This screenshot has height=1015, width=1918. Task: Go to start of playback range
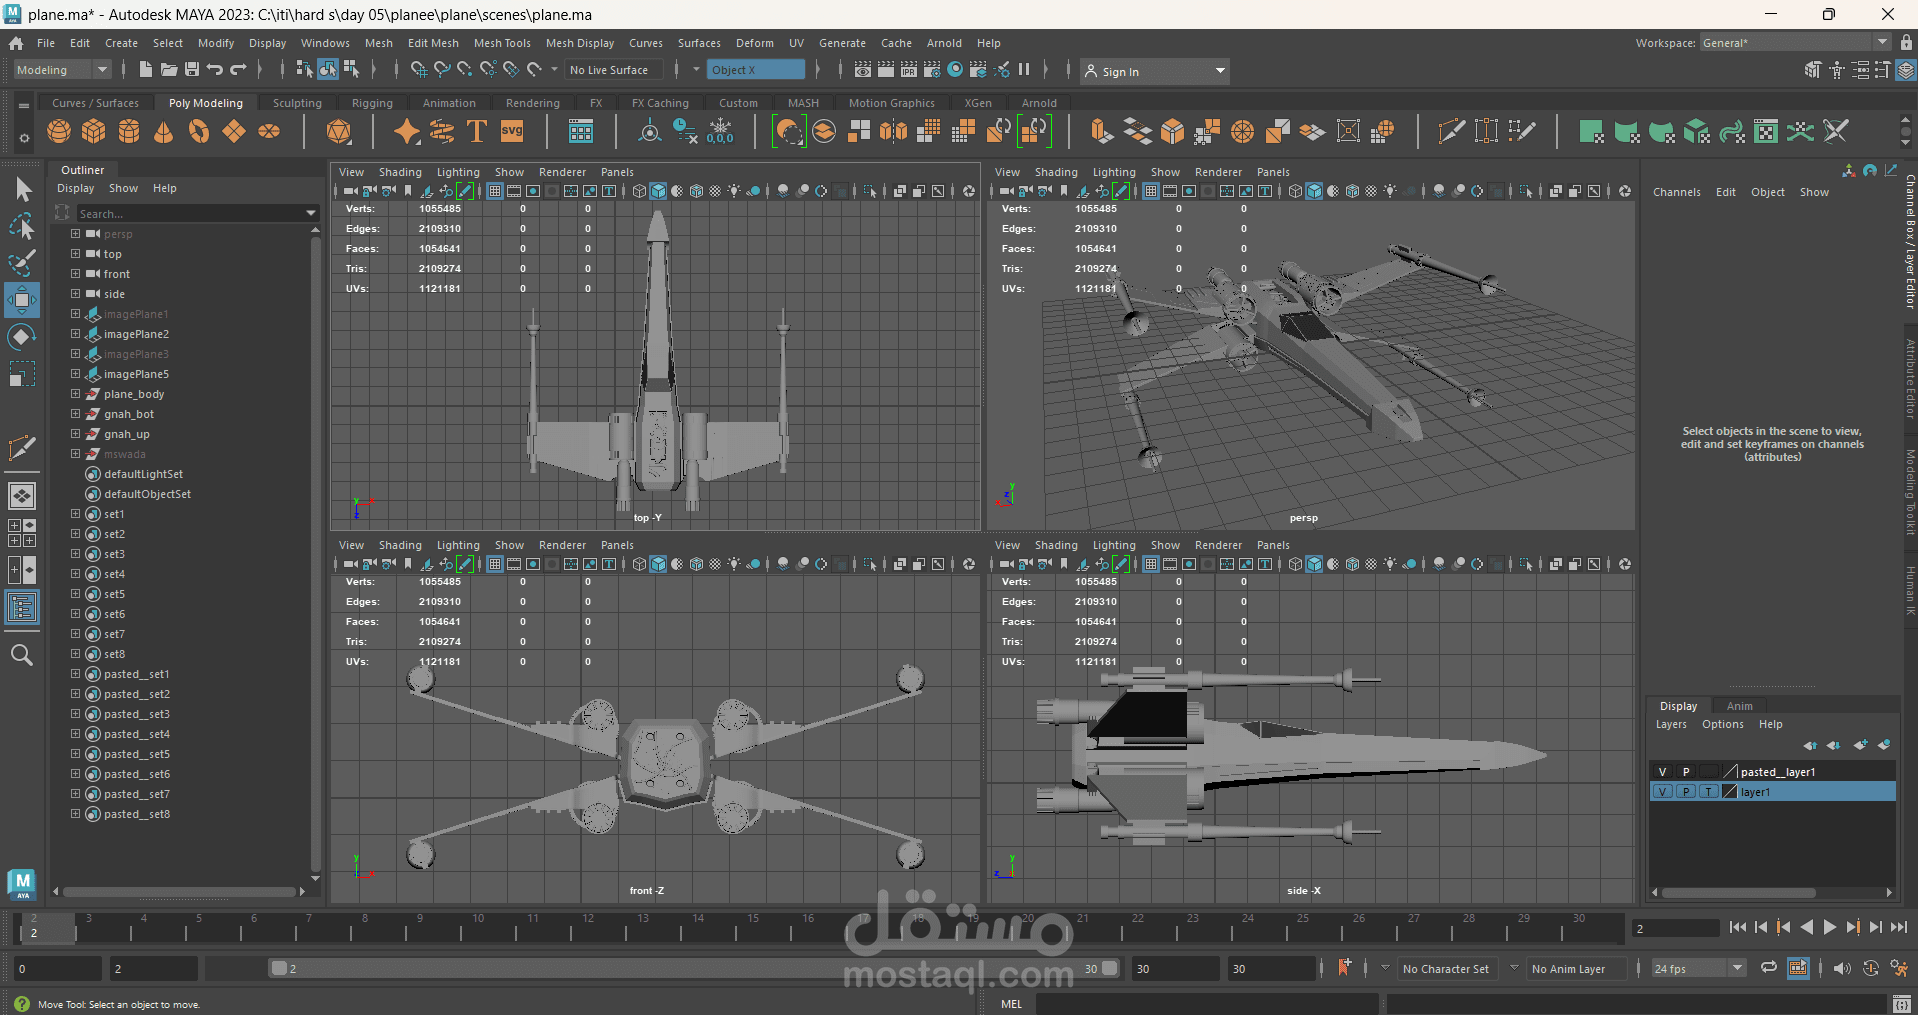pyautogui.click(x=1737, y=927)
